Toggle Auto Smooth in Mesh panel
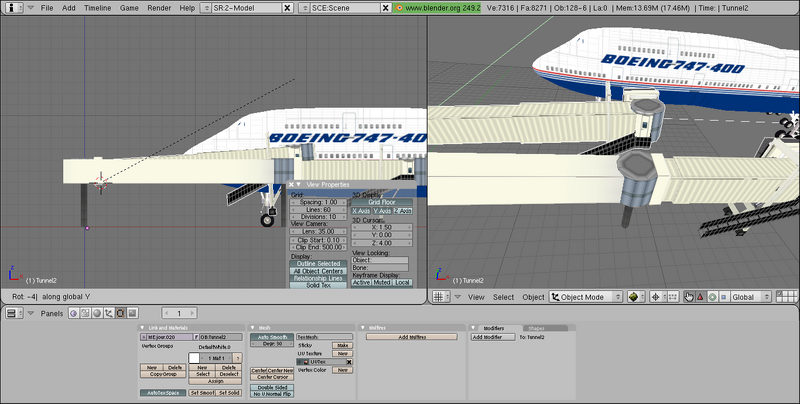 [x=272, y=337]
